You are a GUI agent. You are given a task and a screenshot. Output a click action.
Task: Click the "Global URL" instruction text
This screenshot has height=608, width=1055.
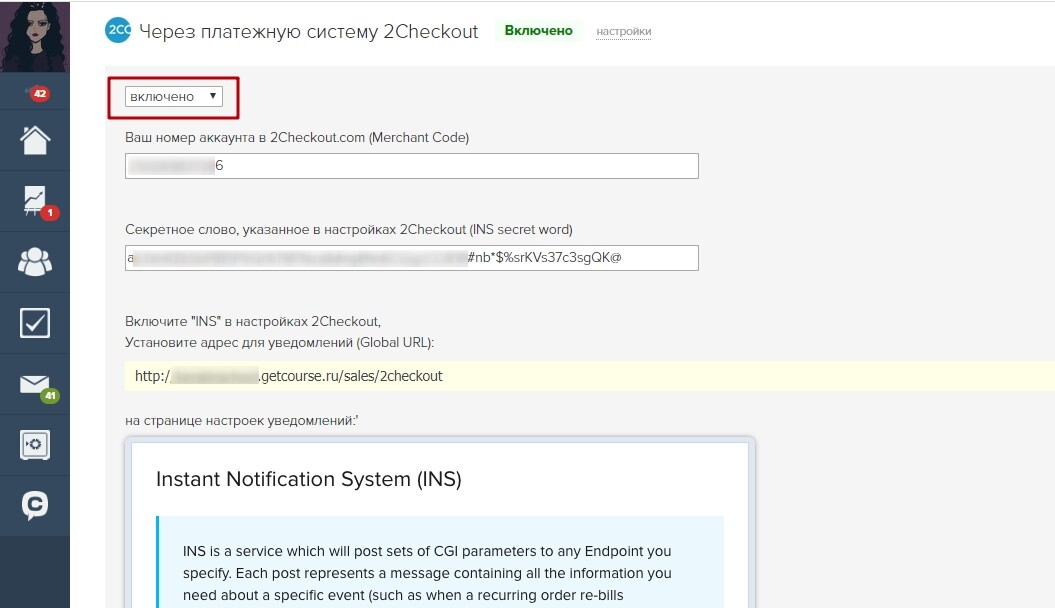point(279,342)
